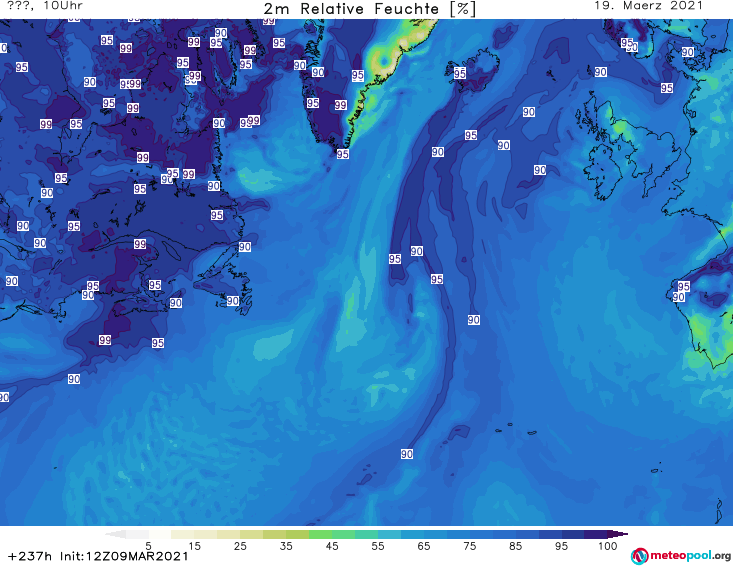Click the 'Init:12Z09MAR2021' initialization text

point(124,556)
